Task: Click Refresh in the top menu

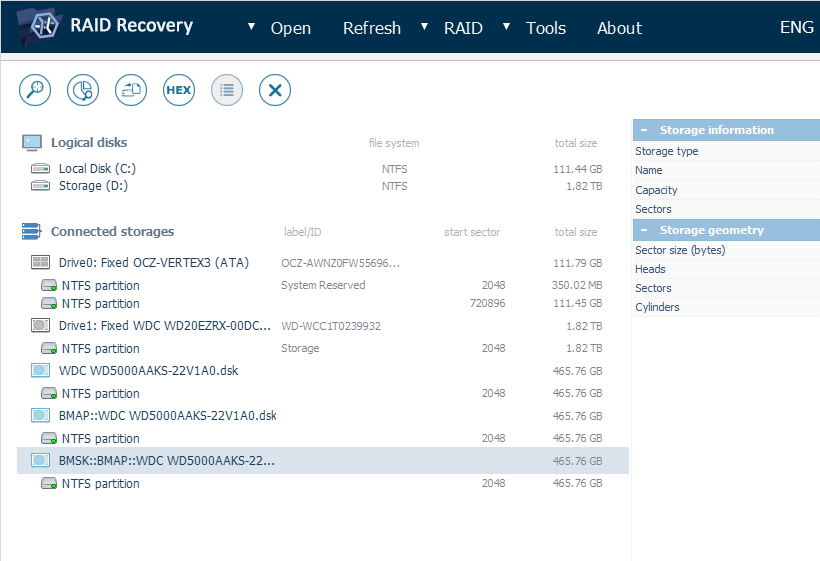Action: click(371, 28)
